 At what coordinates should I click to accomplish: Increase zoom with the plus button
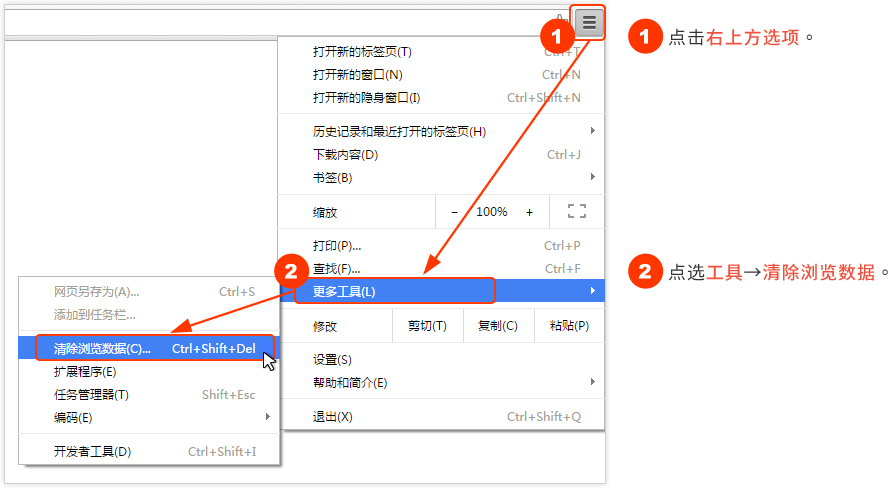[x=529, y=212]
